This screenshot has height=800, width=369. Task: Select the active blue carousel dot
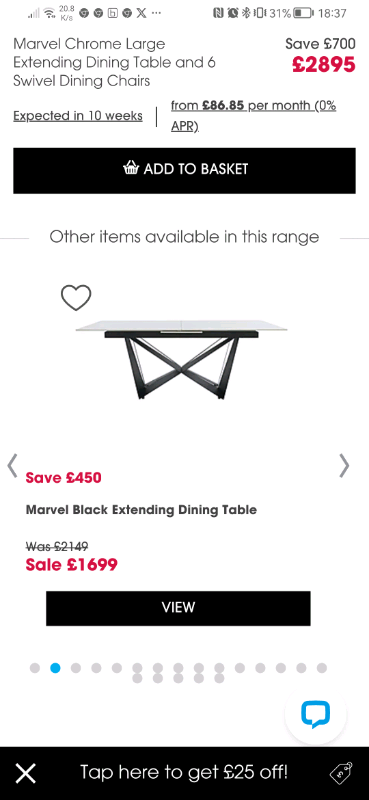(55, 668)
